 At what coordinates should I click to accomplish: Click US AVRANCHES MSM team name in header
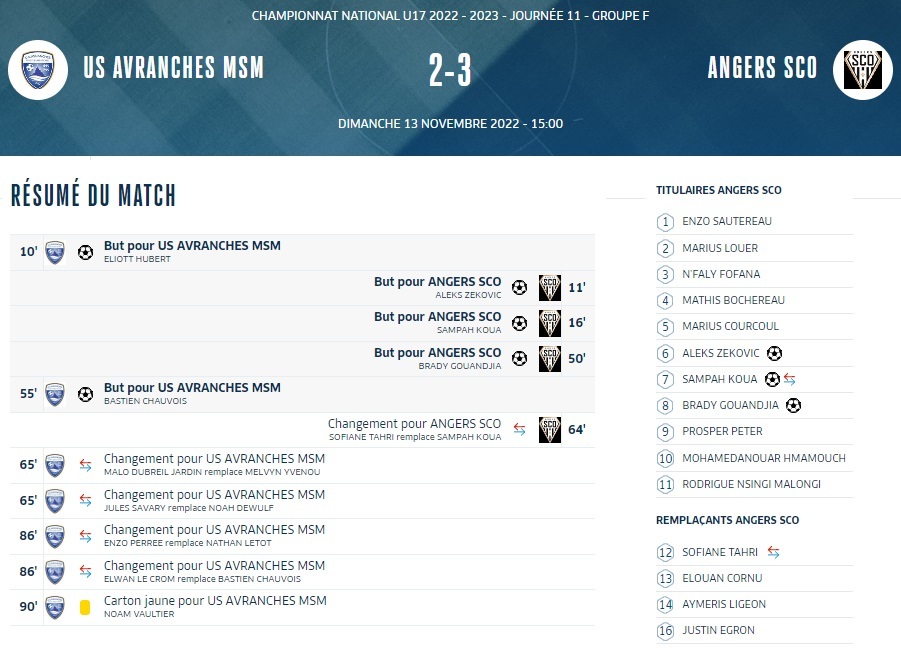pos(174,67)
